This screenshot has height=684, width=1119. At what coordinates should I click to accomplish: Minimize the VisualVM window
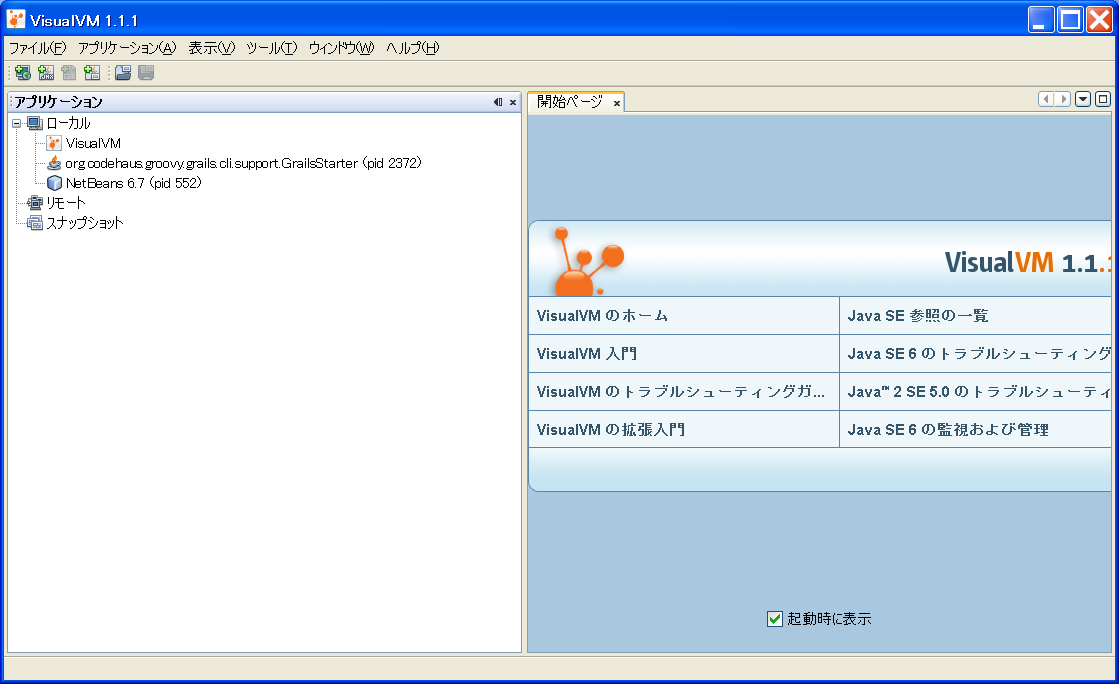[x=1041, y=20]
